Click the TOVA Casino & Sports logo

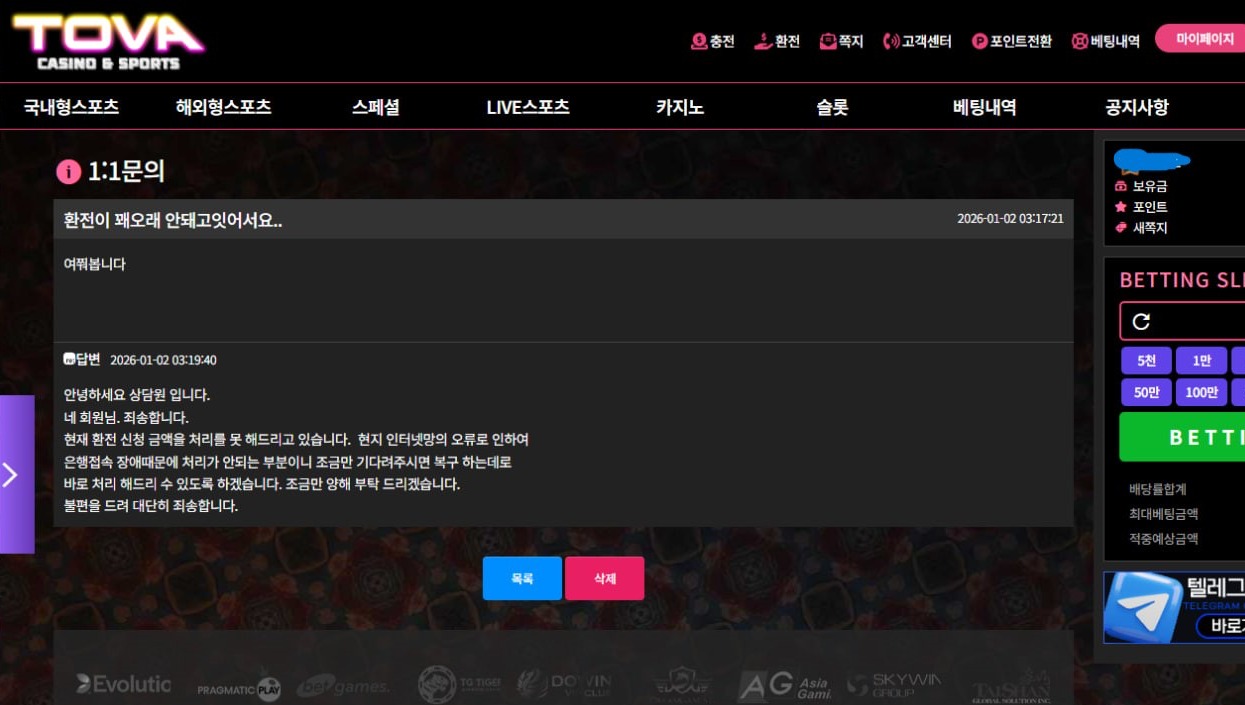coord(108,41)
